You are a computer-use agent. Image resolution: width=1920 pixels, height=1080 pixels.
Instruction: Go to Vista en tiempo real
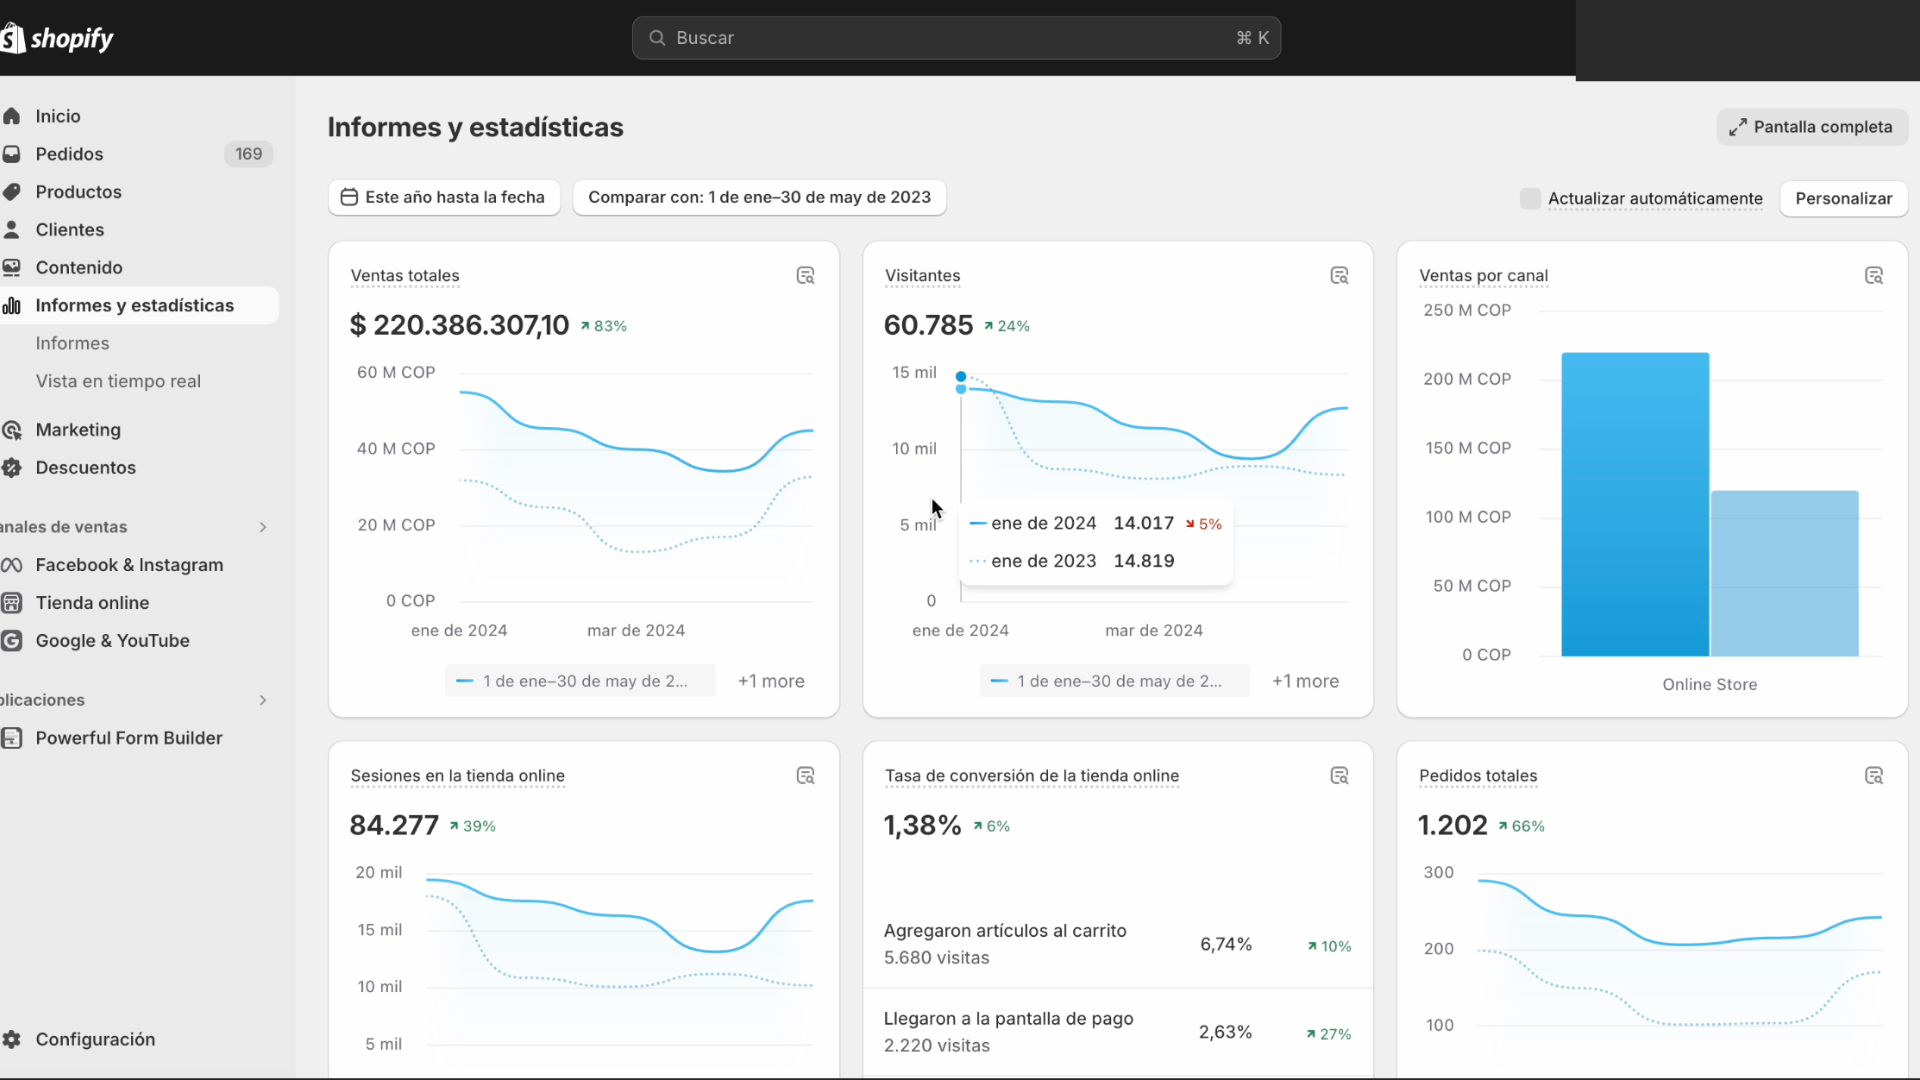[x=118, y=381]
